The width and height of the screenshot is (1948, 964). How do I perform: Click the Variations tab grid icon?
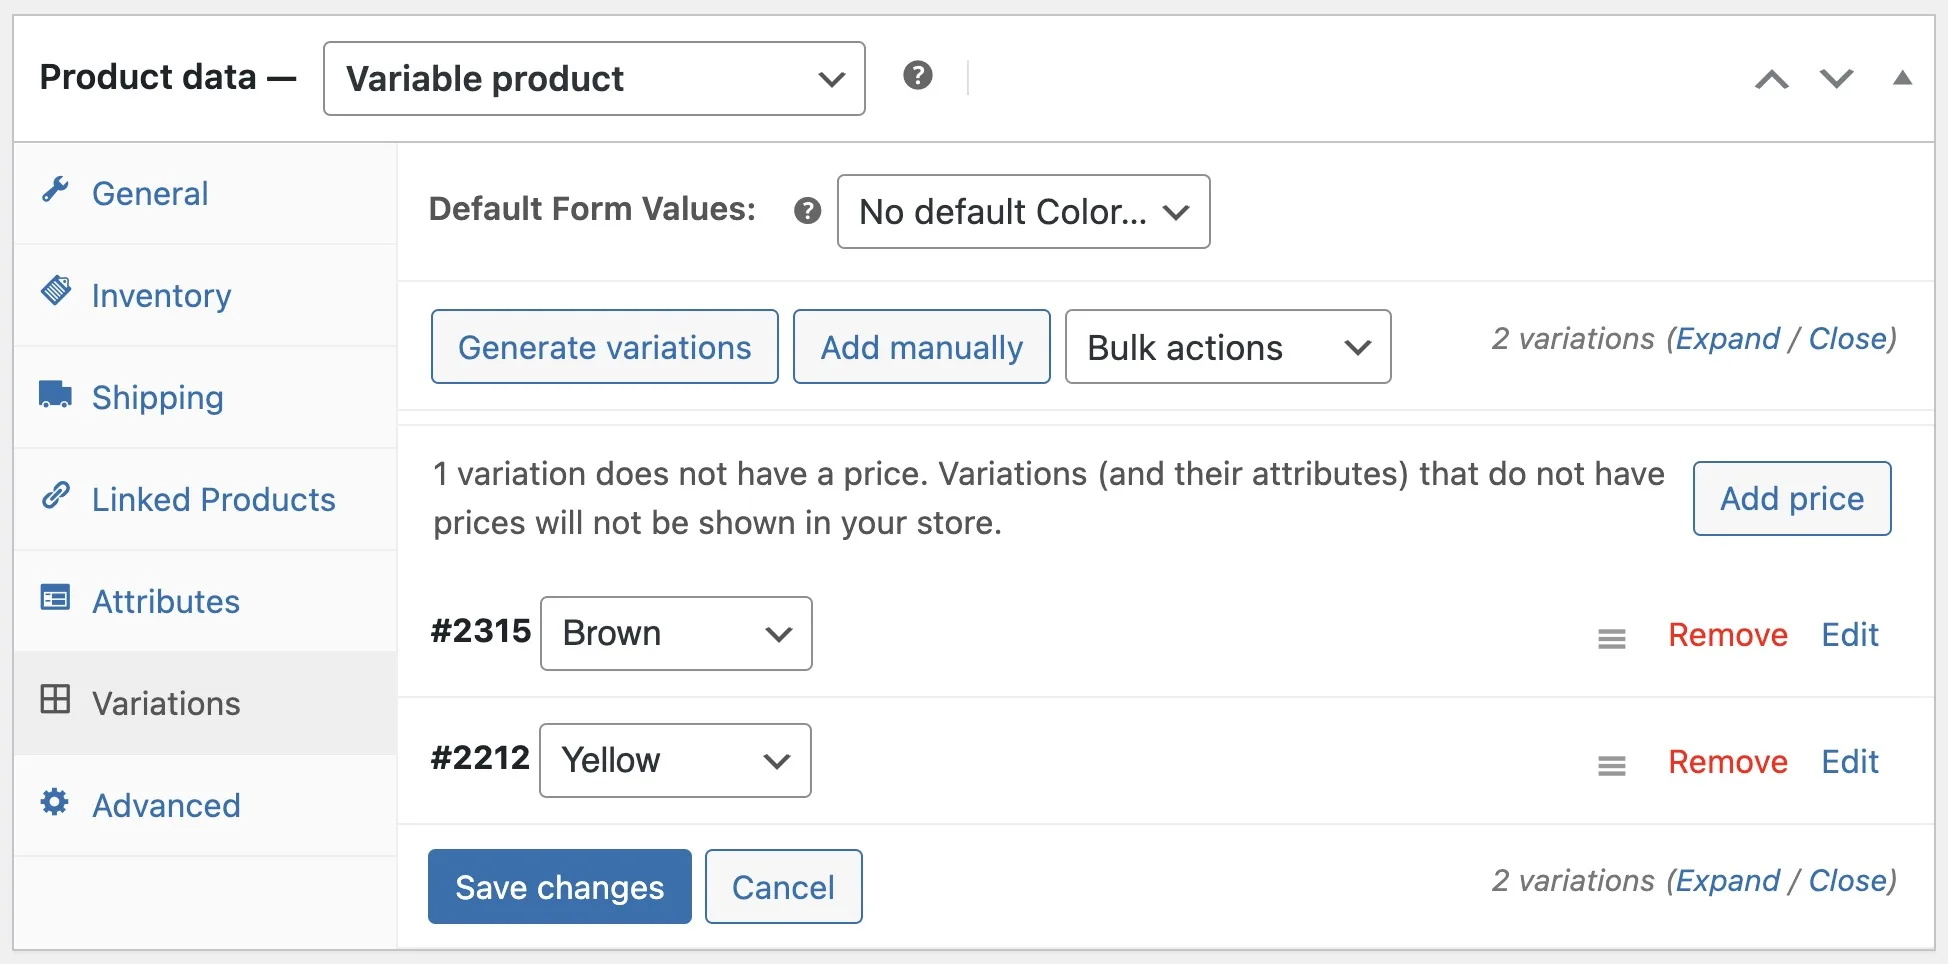coord(55,699)
